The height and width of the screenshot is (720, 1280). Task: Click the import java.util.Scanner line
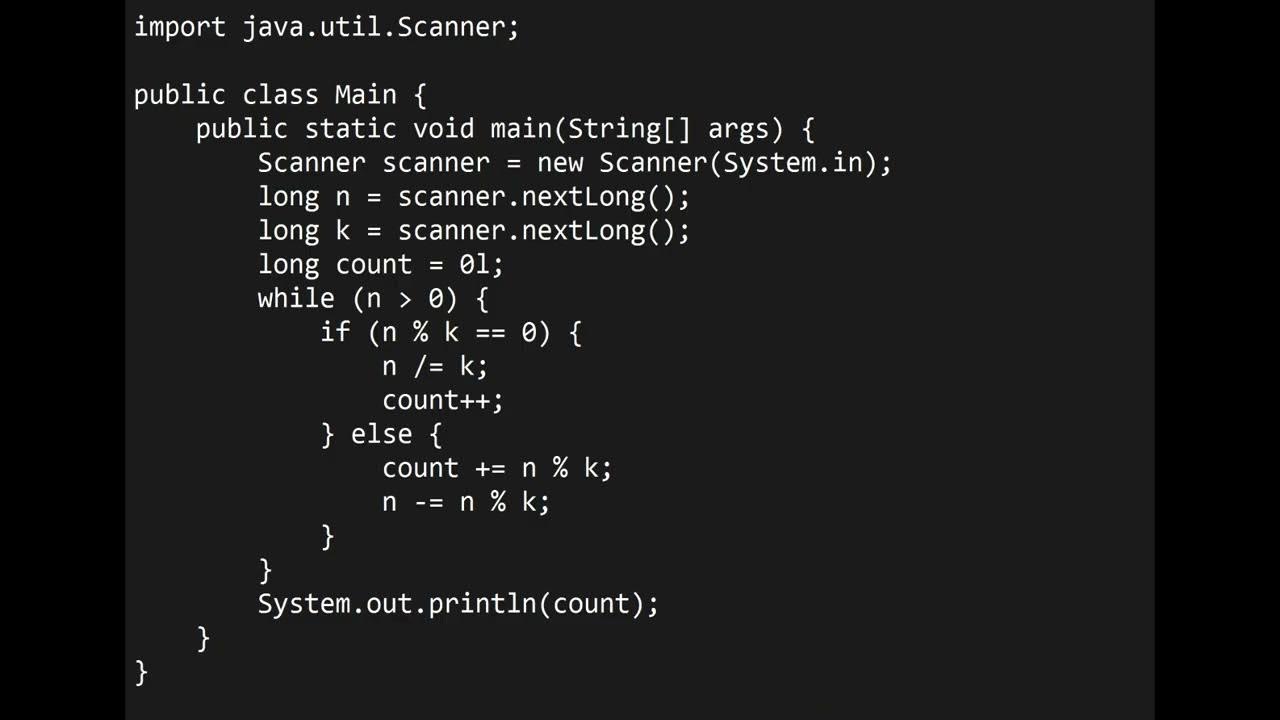tap(326, 27)
